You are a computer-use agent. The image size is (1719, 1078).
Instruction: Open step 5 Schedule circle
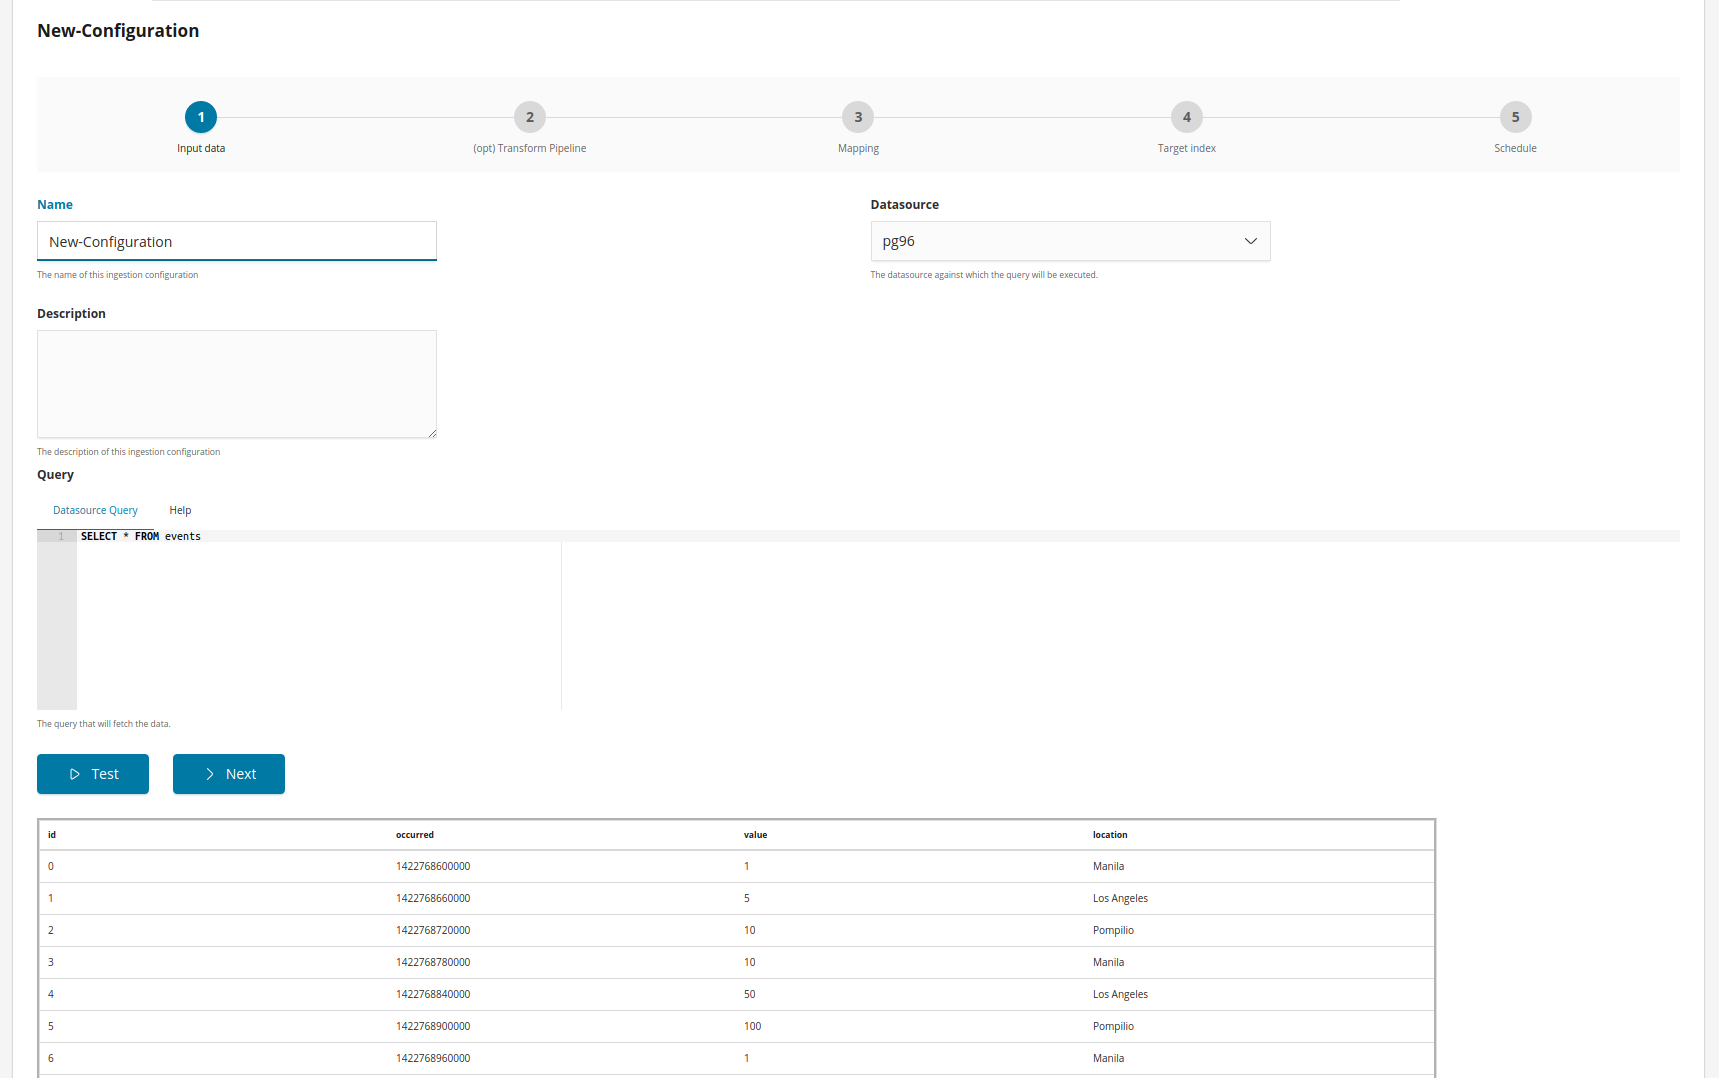[x=1515, y=117]
